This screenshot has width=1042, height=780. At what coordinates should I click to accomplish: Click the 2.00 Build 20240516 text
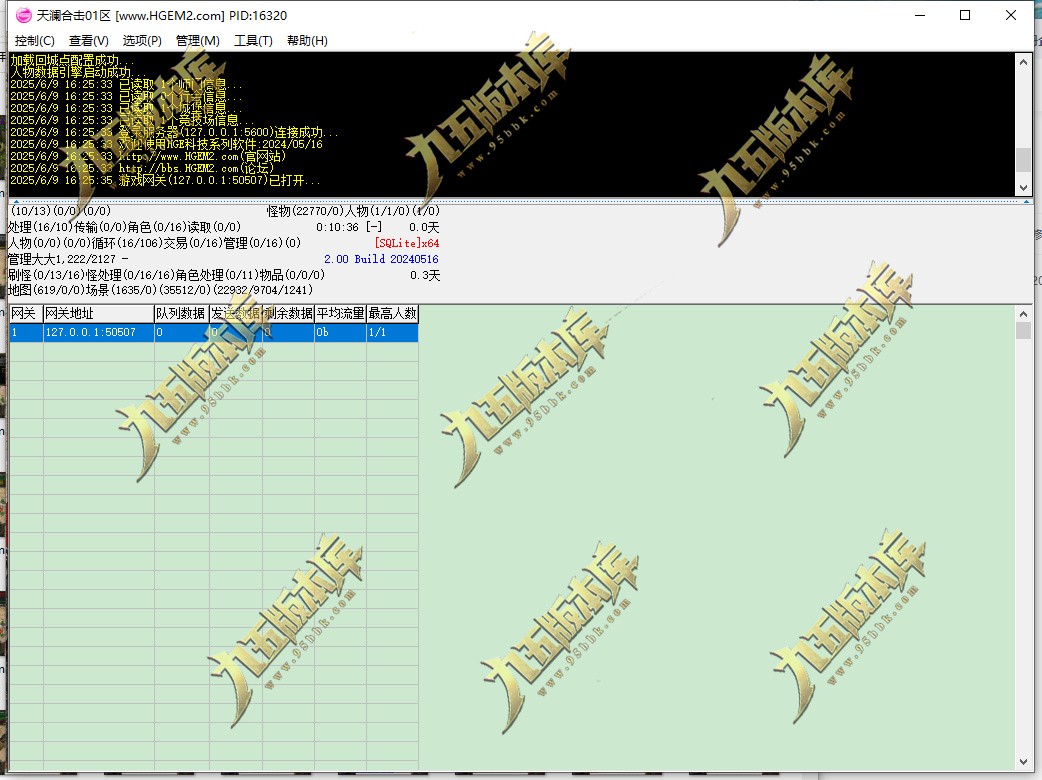(381, 259)
